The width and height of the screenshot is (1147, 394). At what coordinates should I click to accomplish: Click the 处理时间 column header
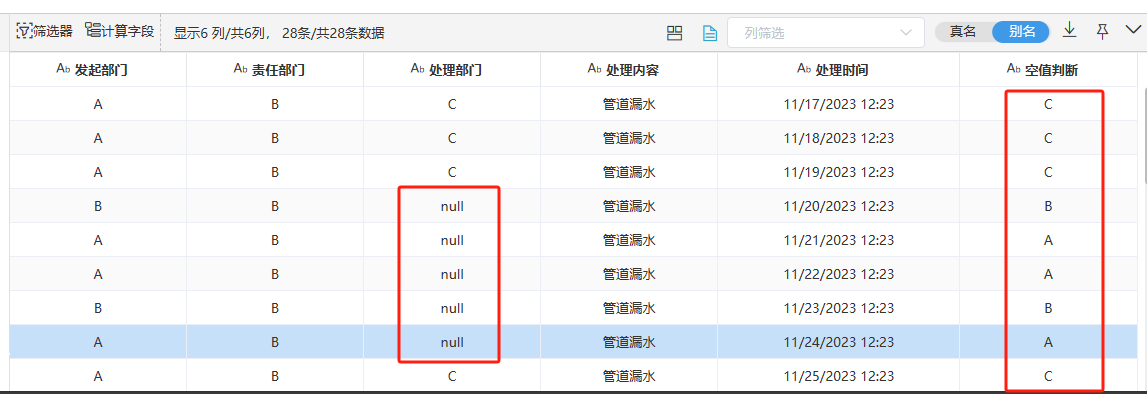point(838,70)
